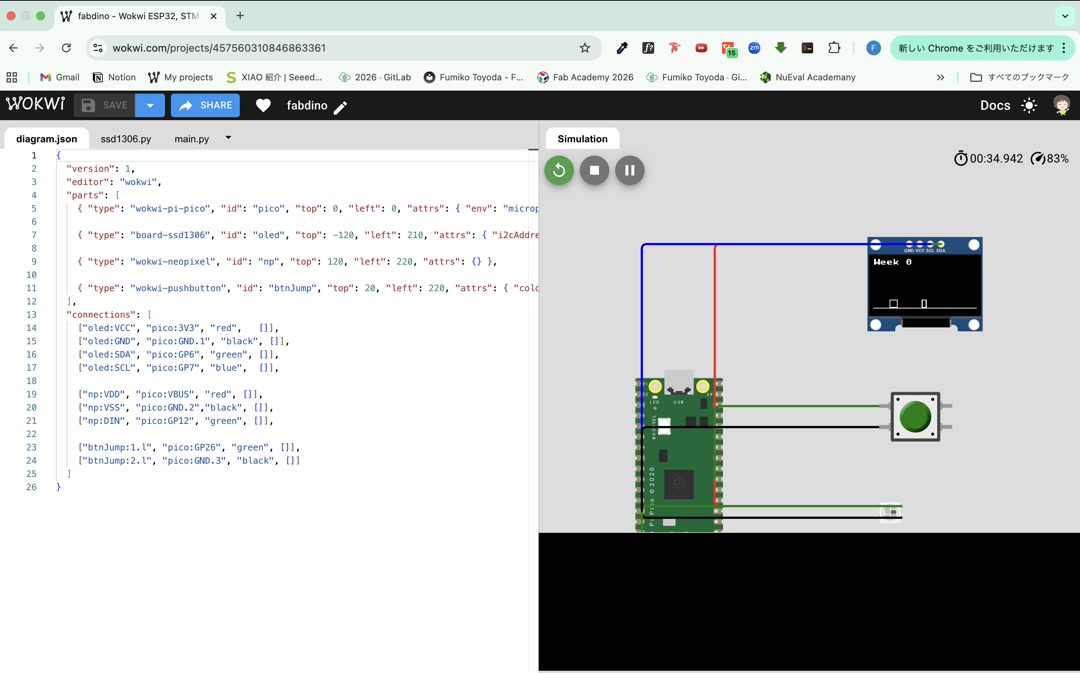Click the eyedropper extension icon

[x=622, y=48]
